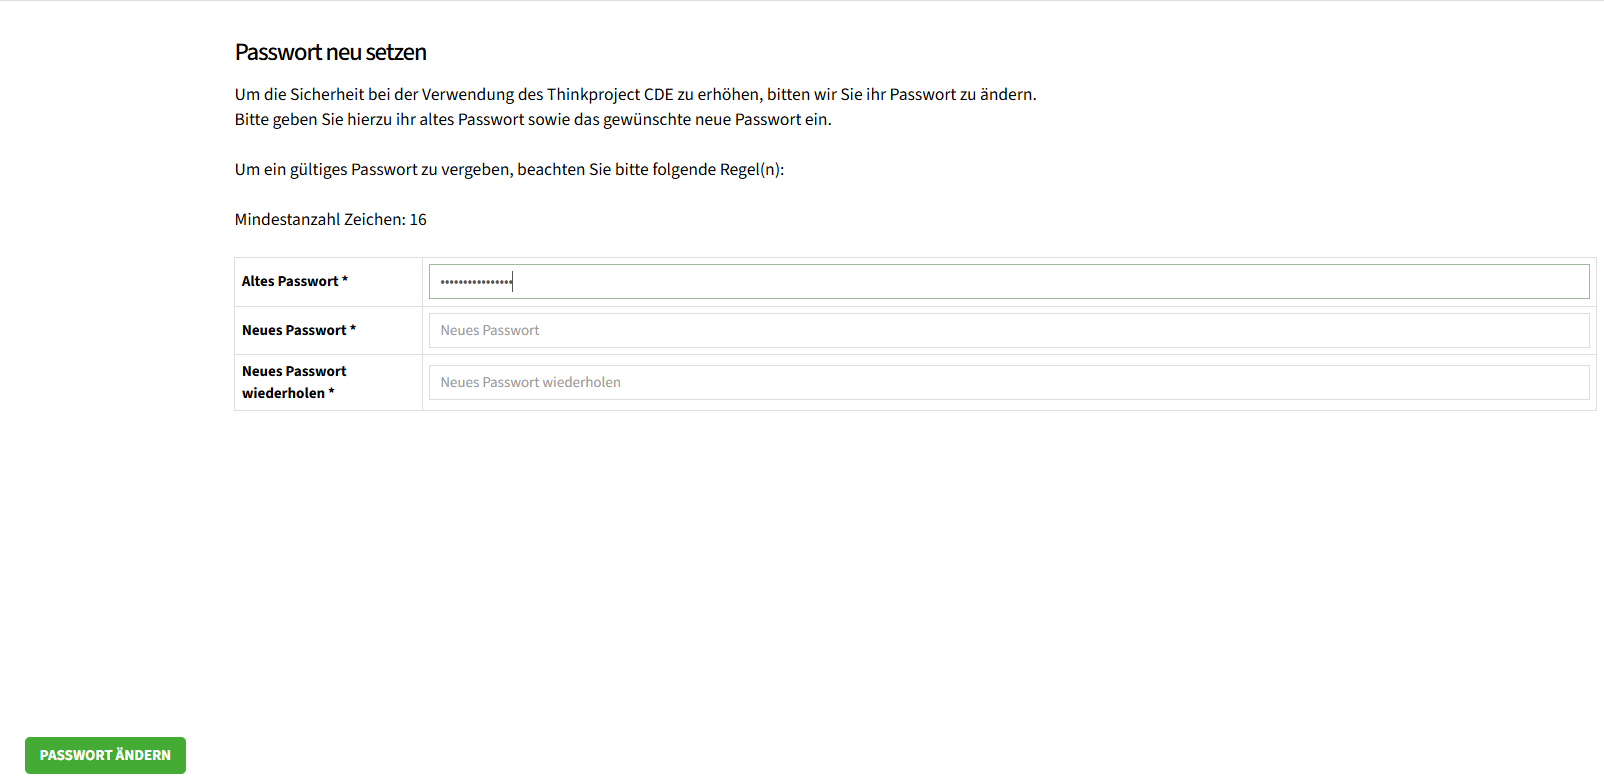Click the asterisk after the 'wiederholen' label
Image resolution: width=1604 pixels, height=780 pixels.
point(331,392)
